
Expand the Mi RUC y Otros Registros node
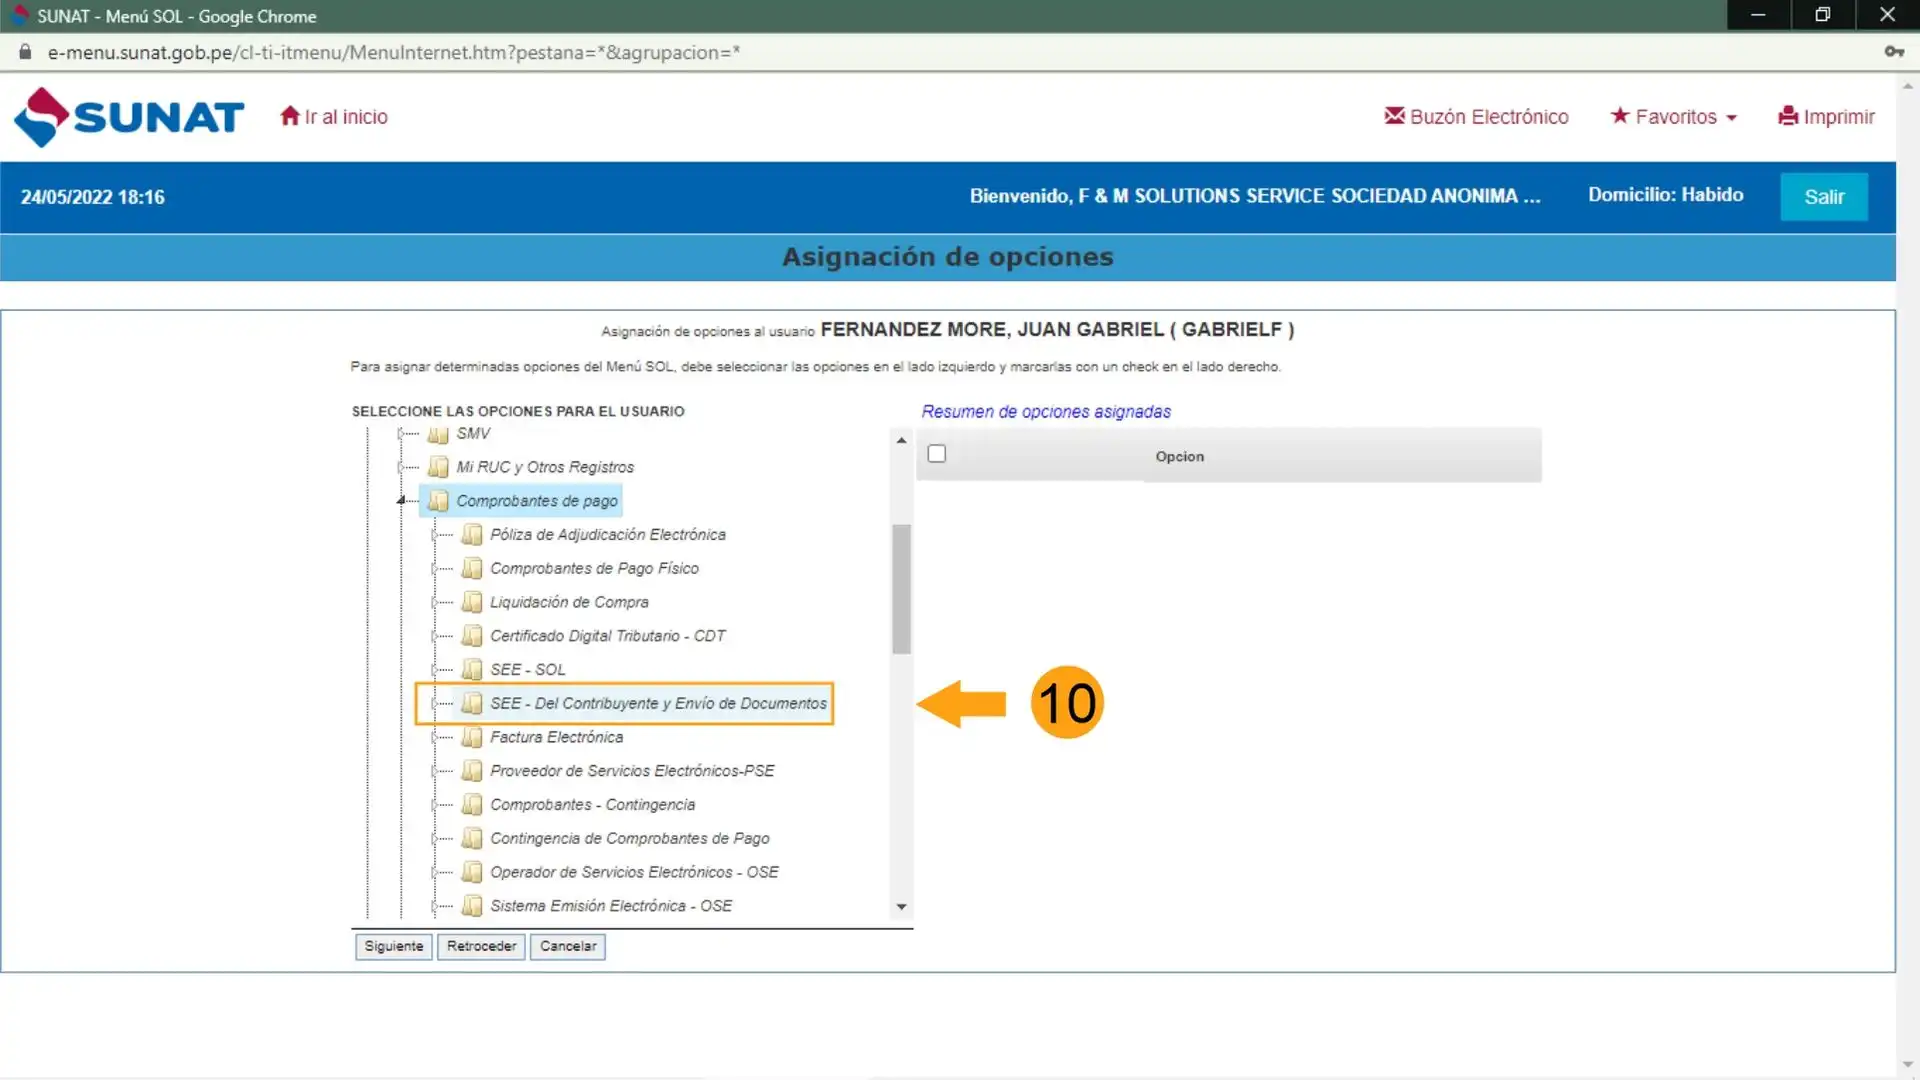tap(401, 467)
